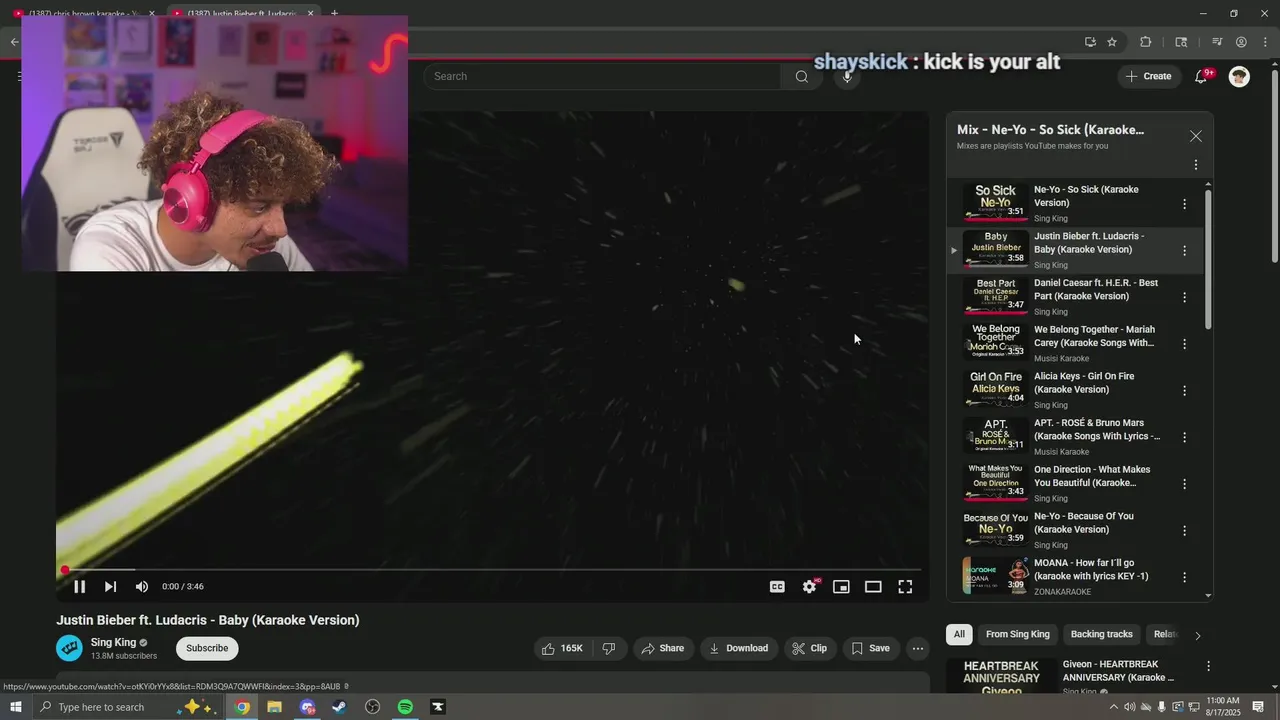Pause the karaoke video
The image size is (1280, 720).
tap(79, 587)
